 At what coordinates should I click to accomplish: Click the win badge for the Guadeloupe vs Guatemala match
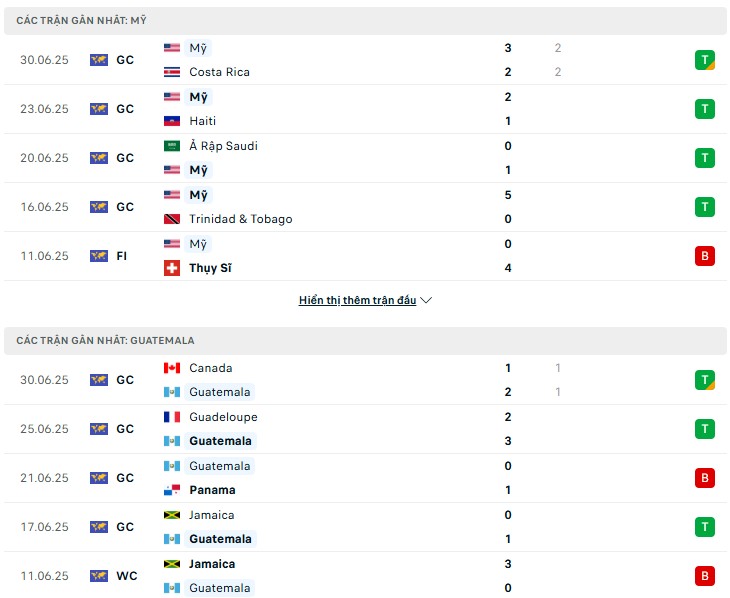(704, 429)
